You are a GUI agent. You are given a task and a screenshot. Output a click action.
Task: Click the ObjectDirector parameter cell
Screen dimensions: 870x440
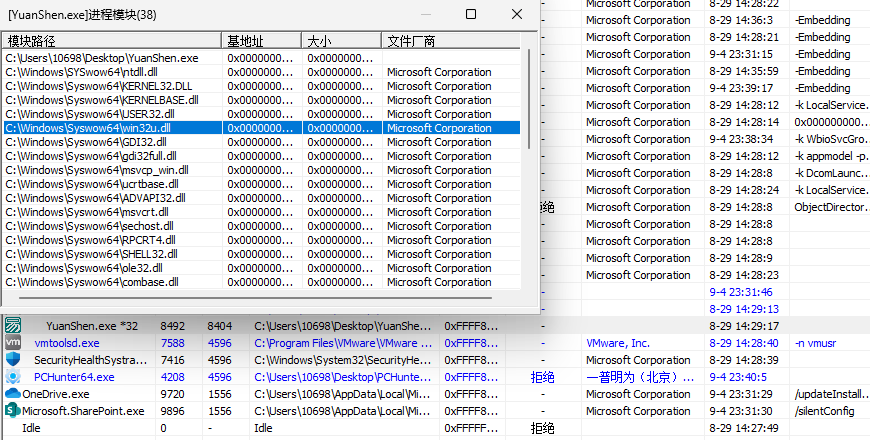pos(831,207)
